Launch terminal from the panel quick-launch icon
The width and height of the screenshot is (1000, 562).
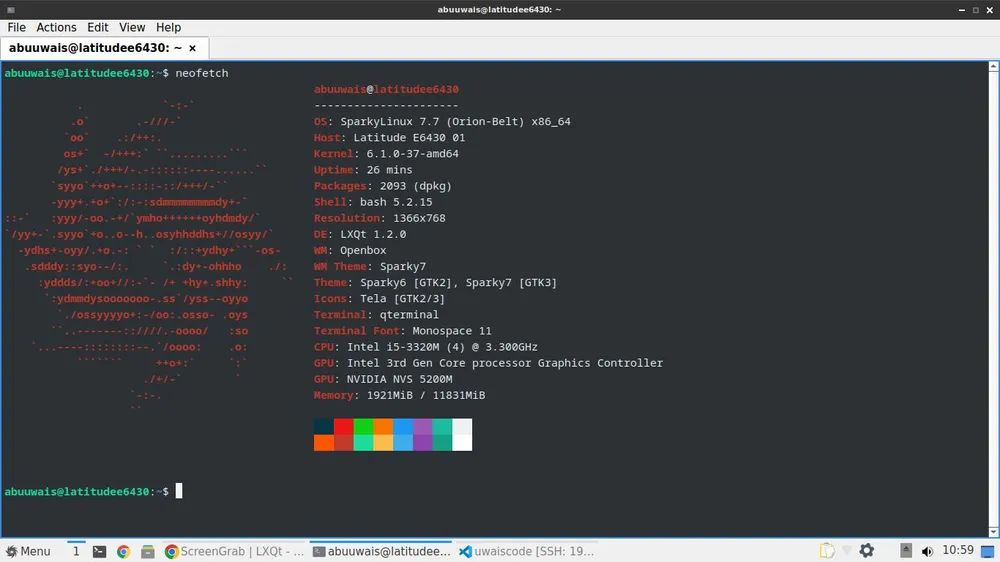(99, 552)
